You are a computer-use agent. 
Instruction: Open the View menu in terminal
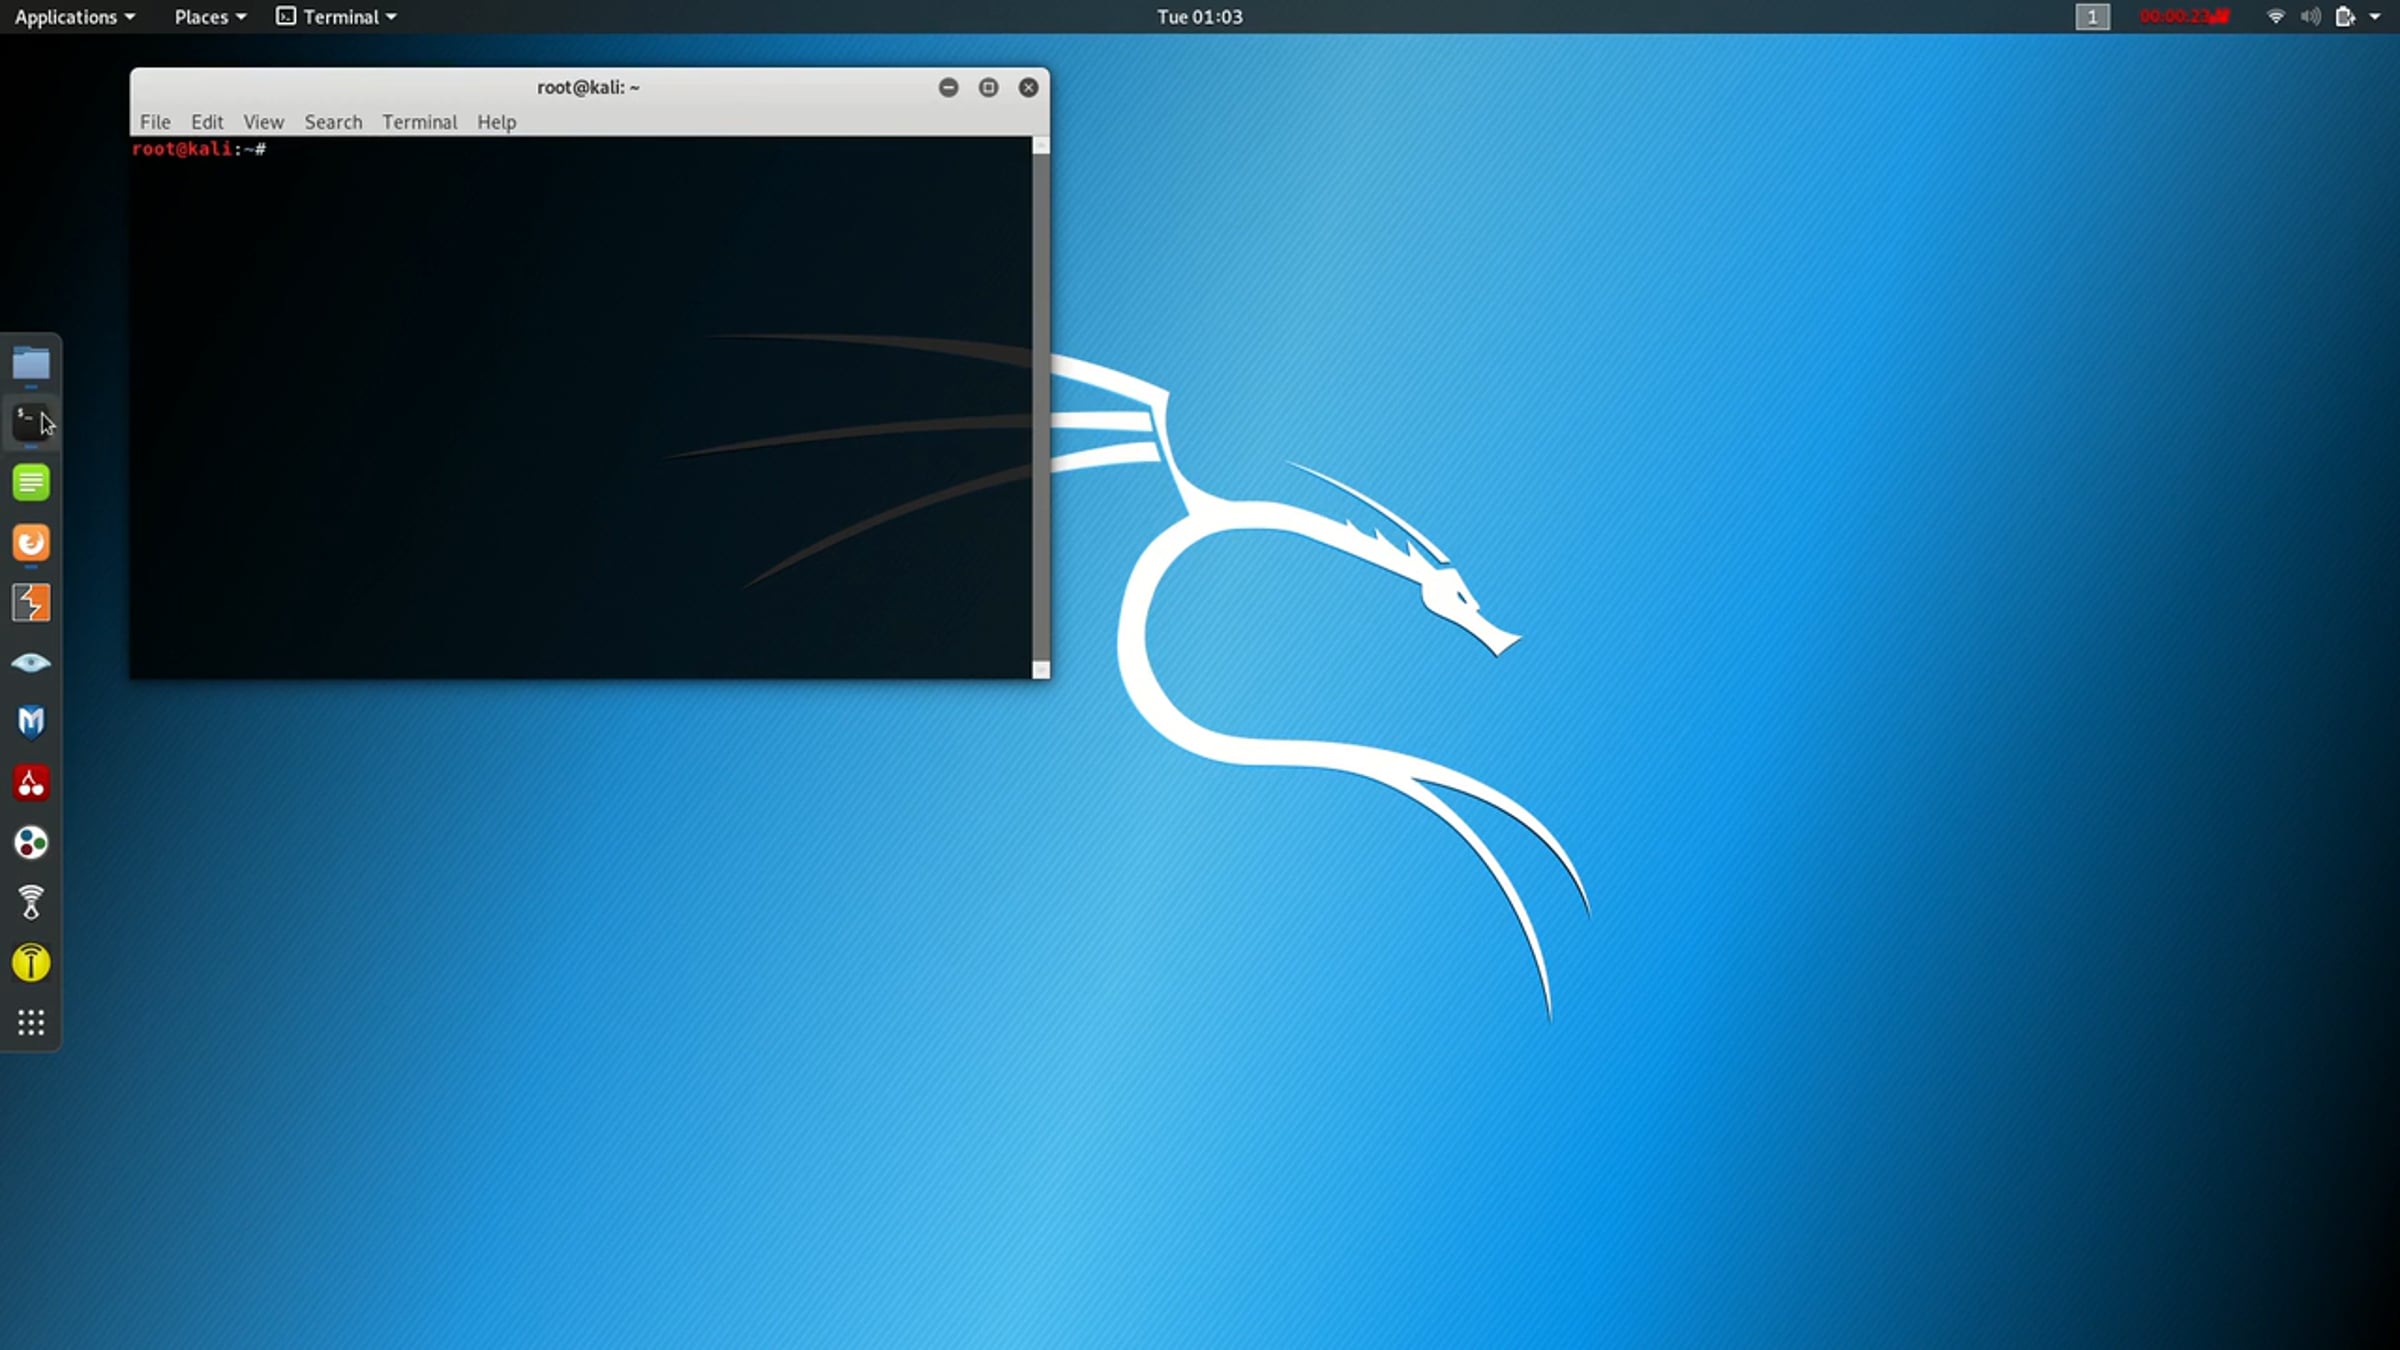tap(264, 122)
